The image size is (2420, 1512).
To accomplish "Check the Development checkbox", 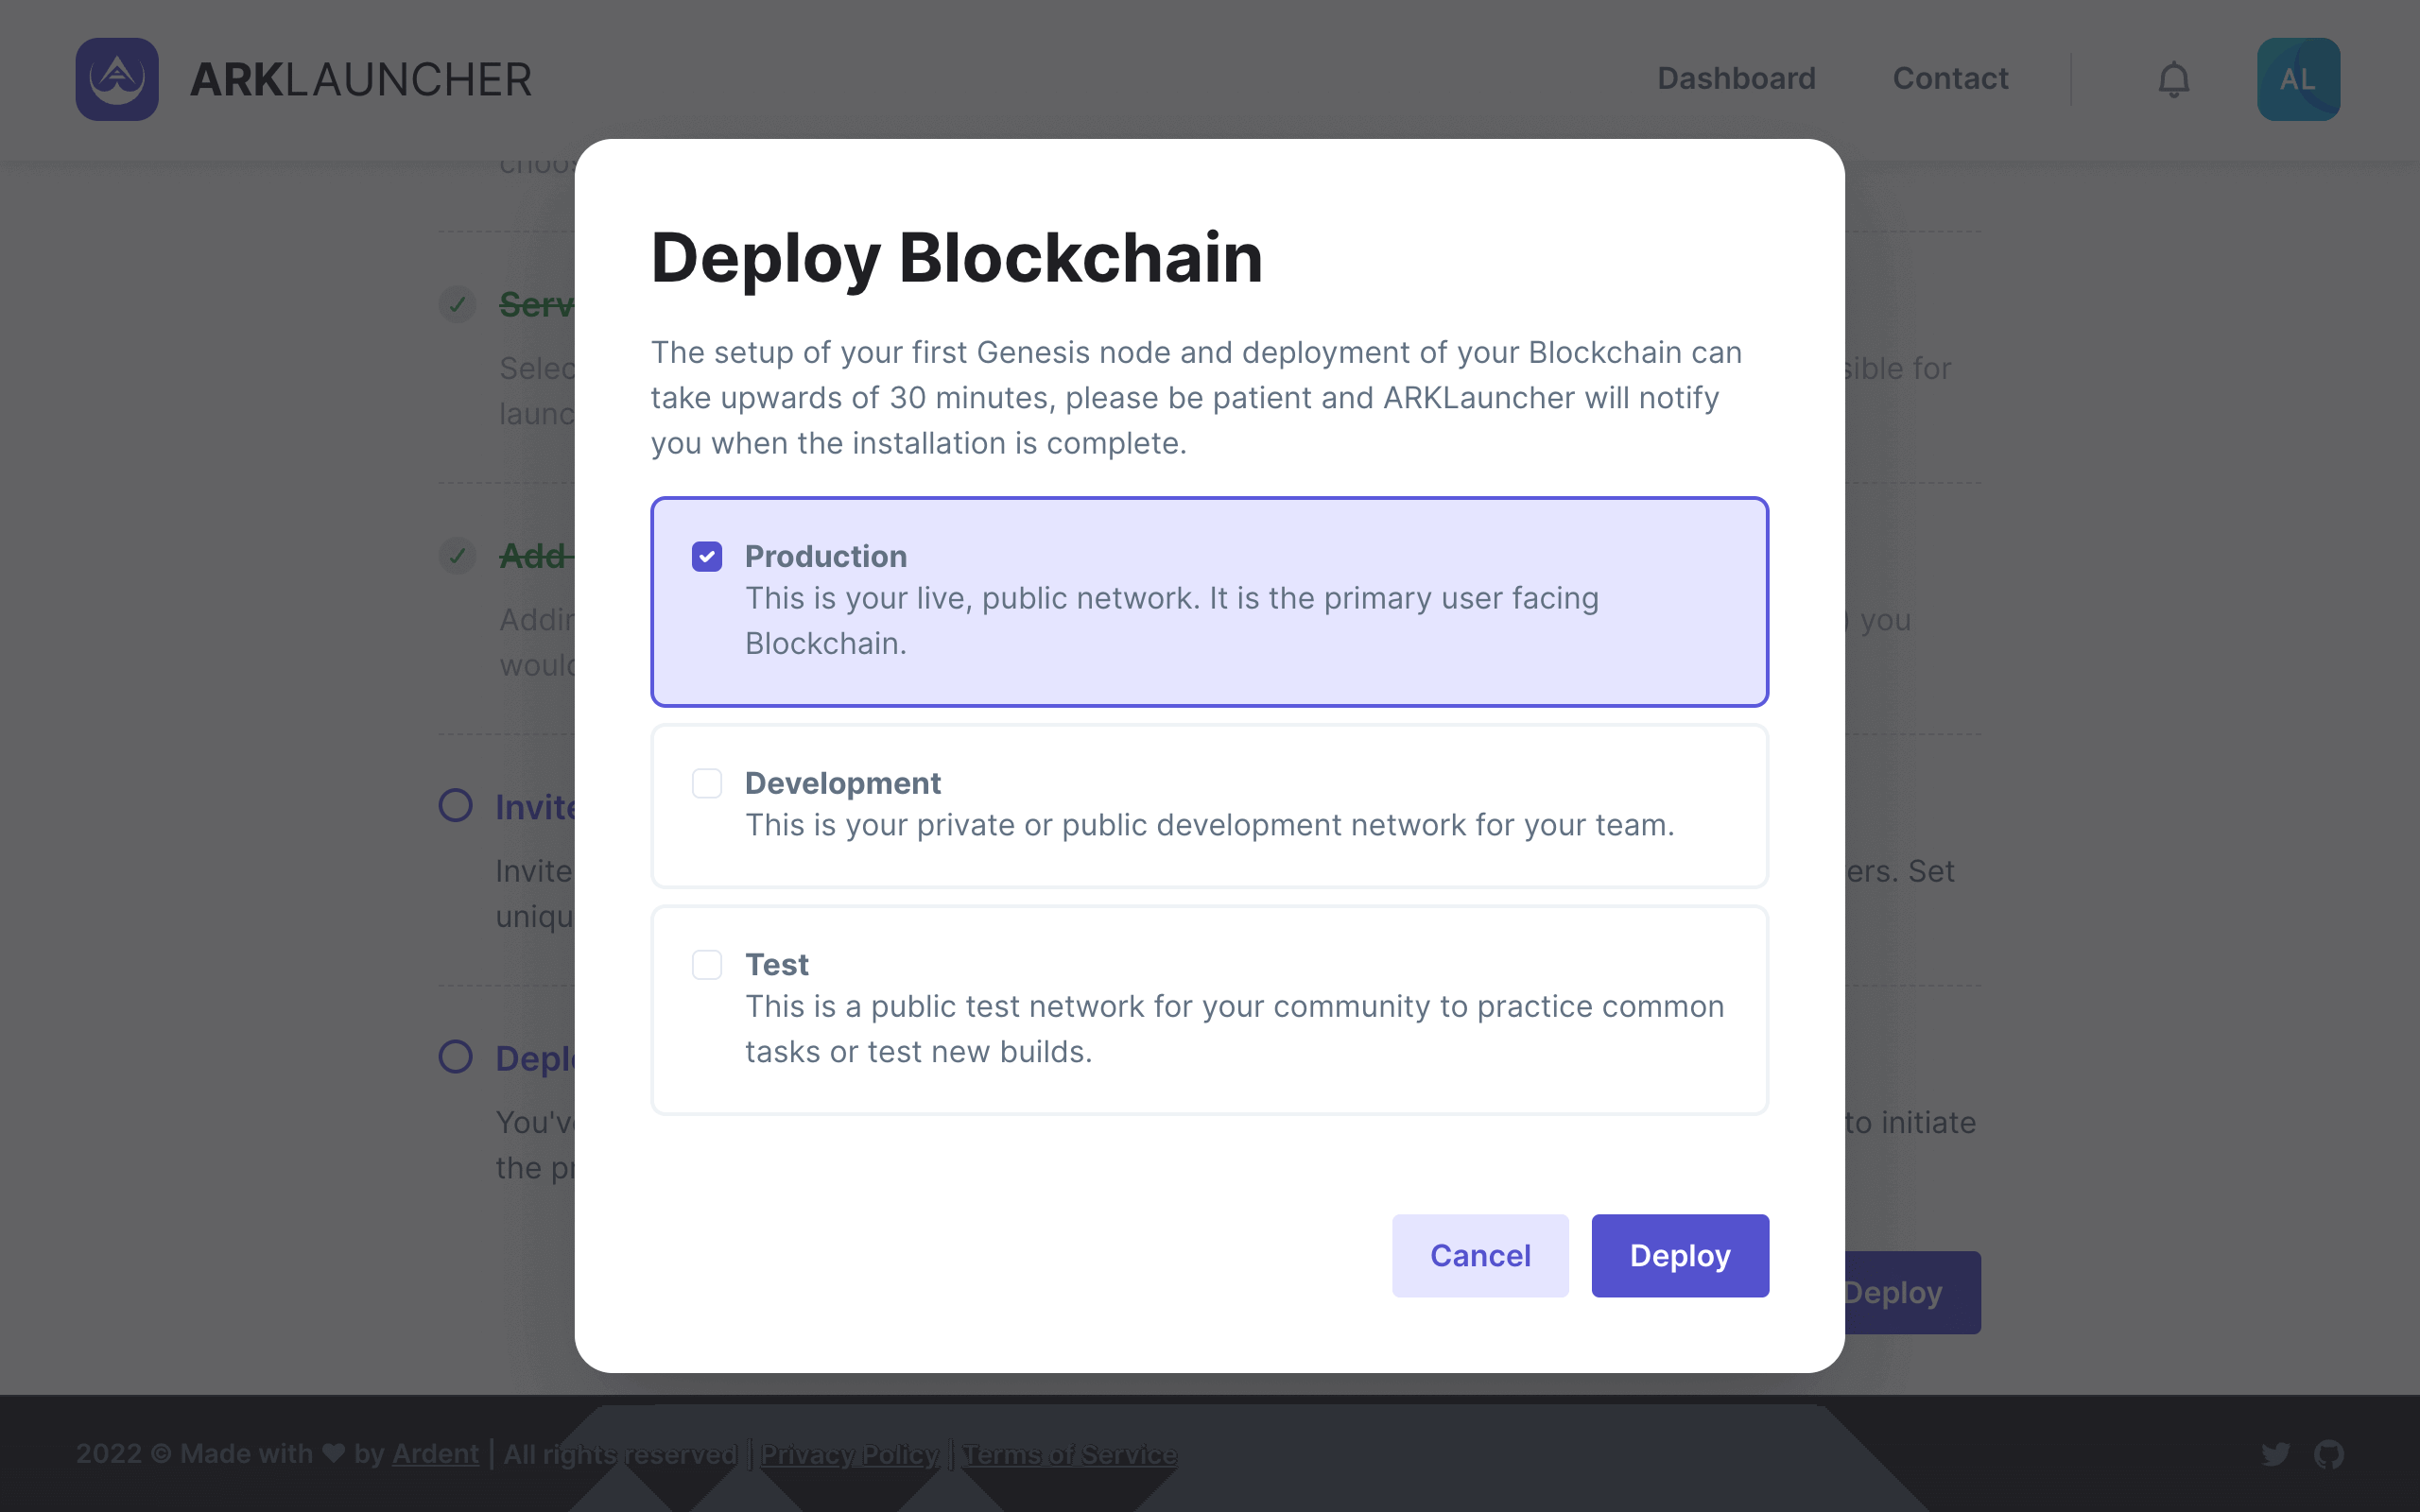I will tap(707, 783).
